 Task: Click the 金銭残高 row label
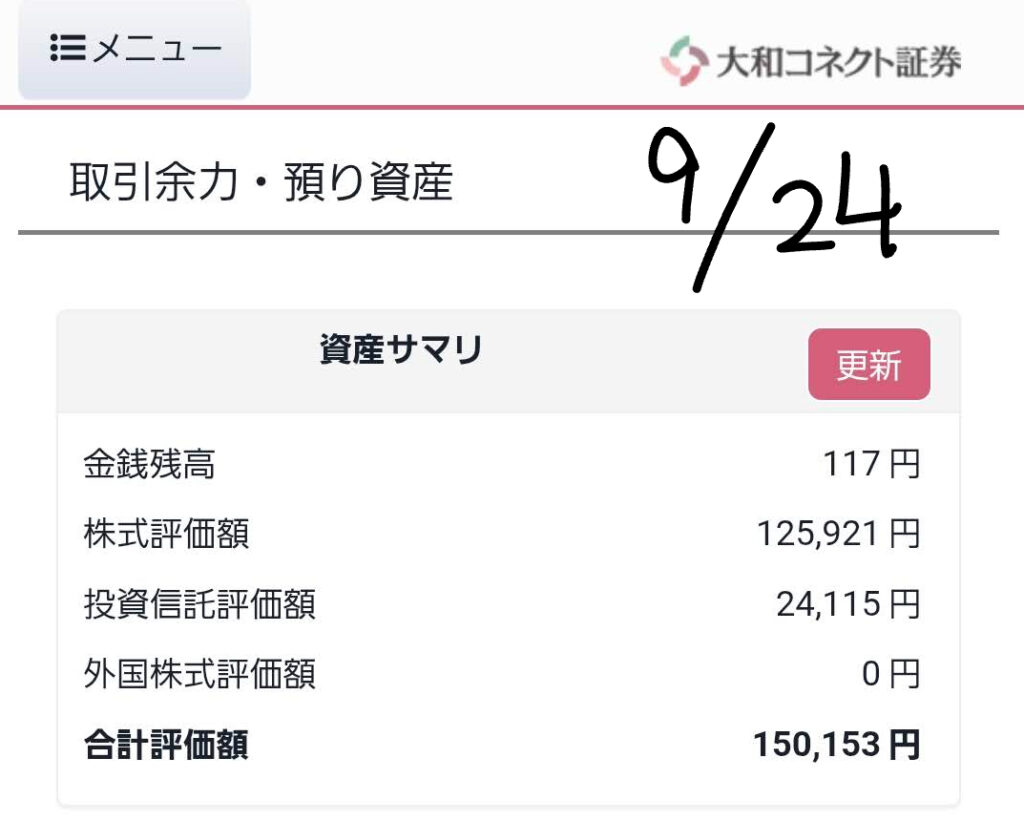point(149,464)
